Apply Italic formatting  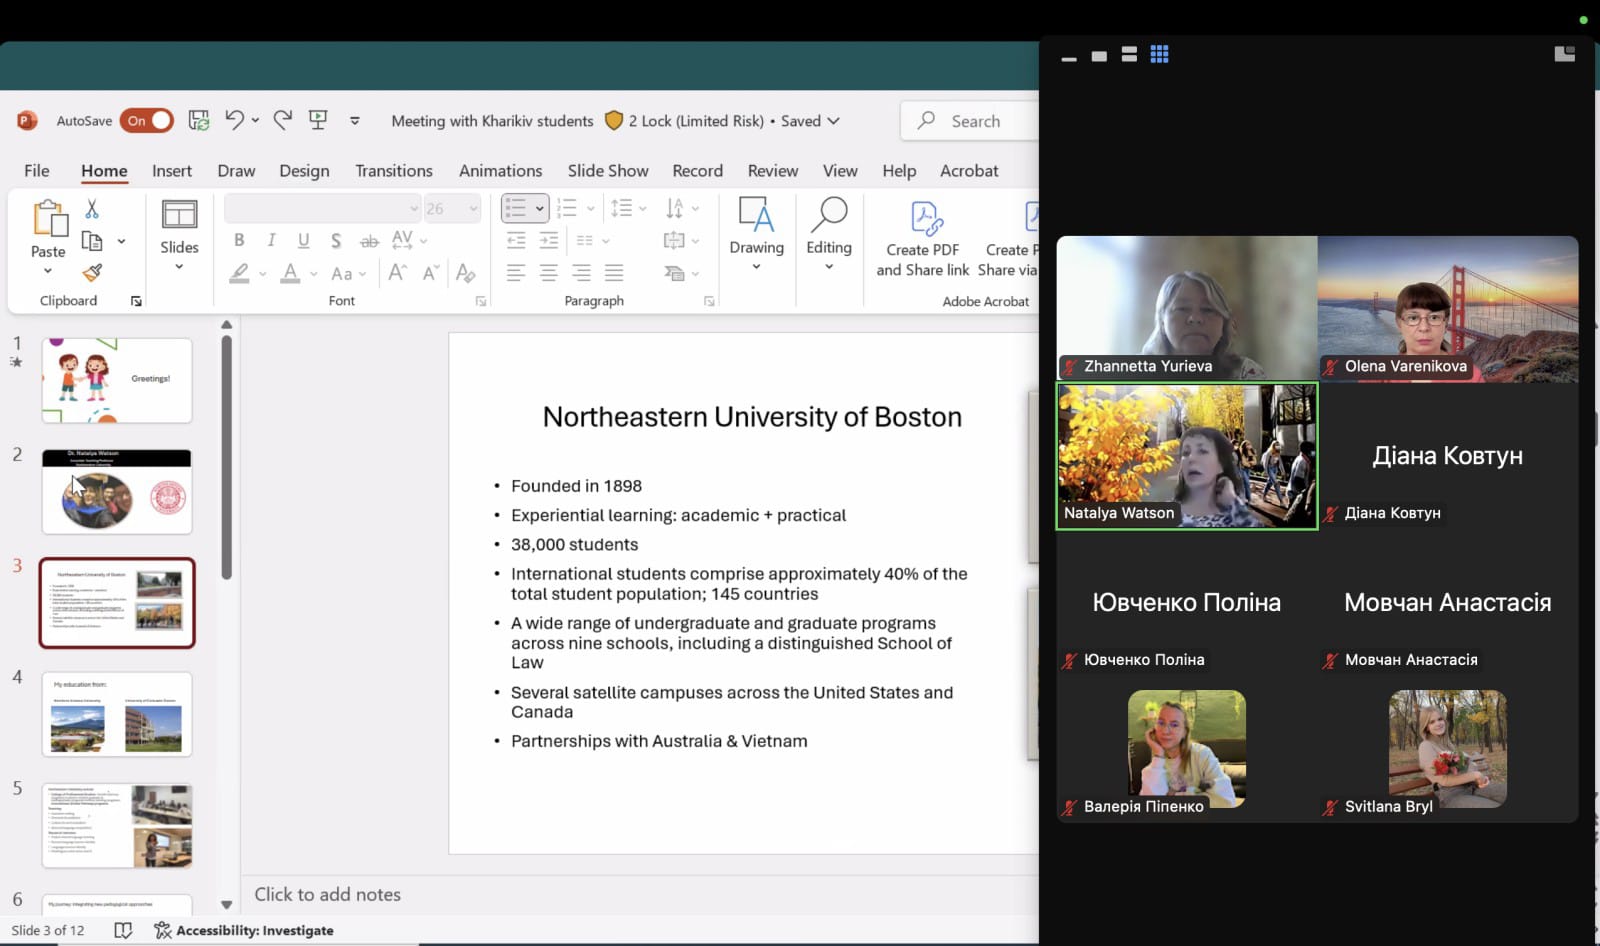[x=271, y=240]
